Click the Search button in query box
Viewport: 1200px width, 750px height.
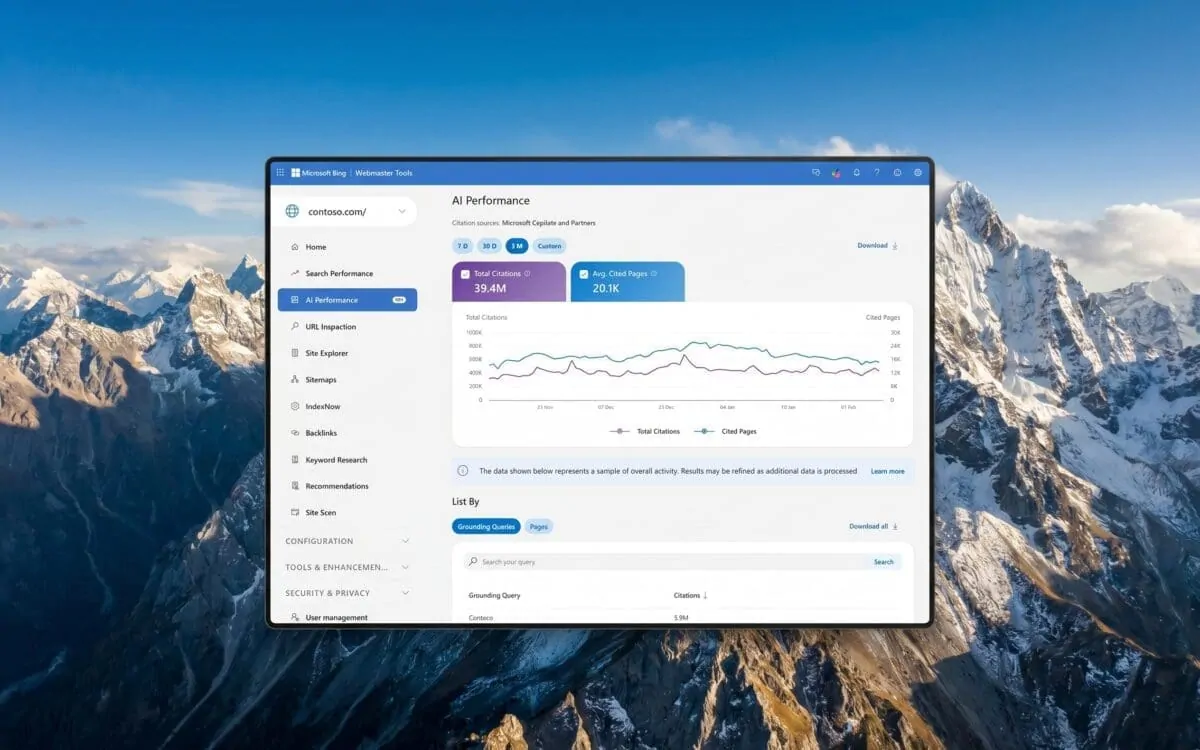[884, 562]
